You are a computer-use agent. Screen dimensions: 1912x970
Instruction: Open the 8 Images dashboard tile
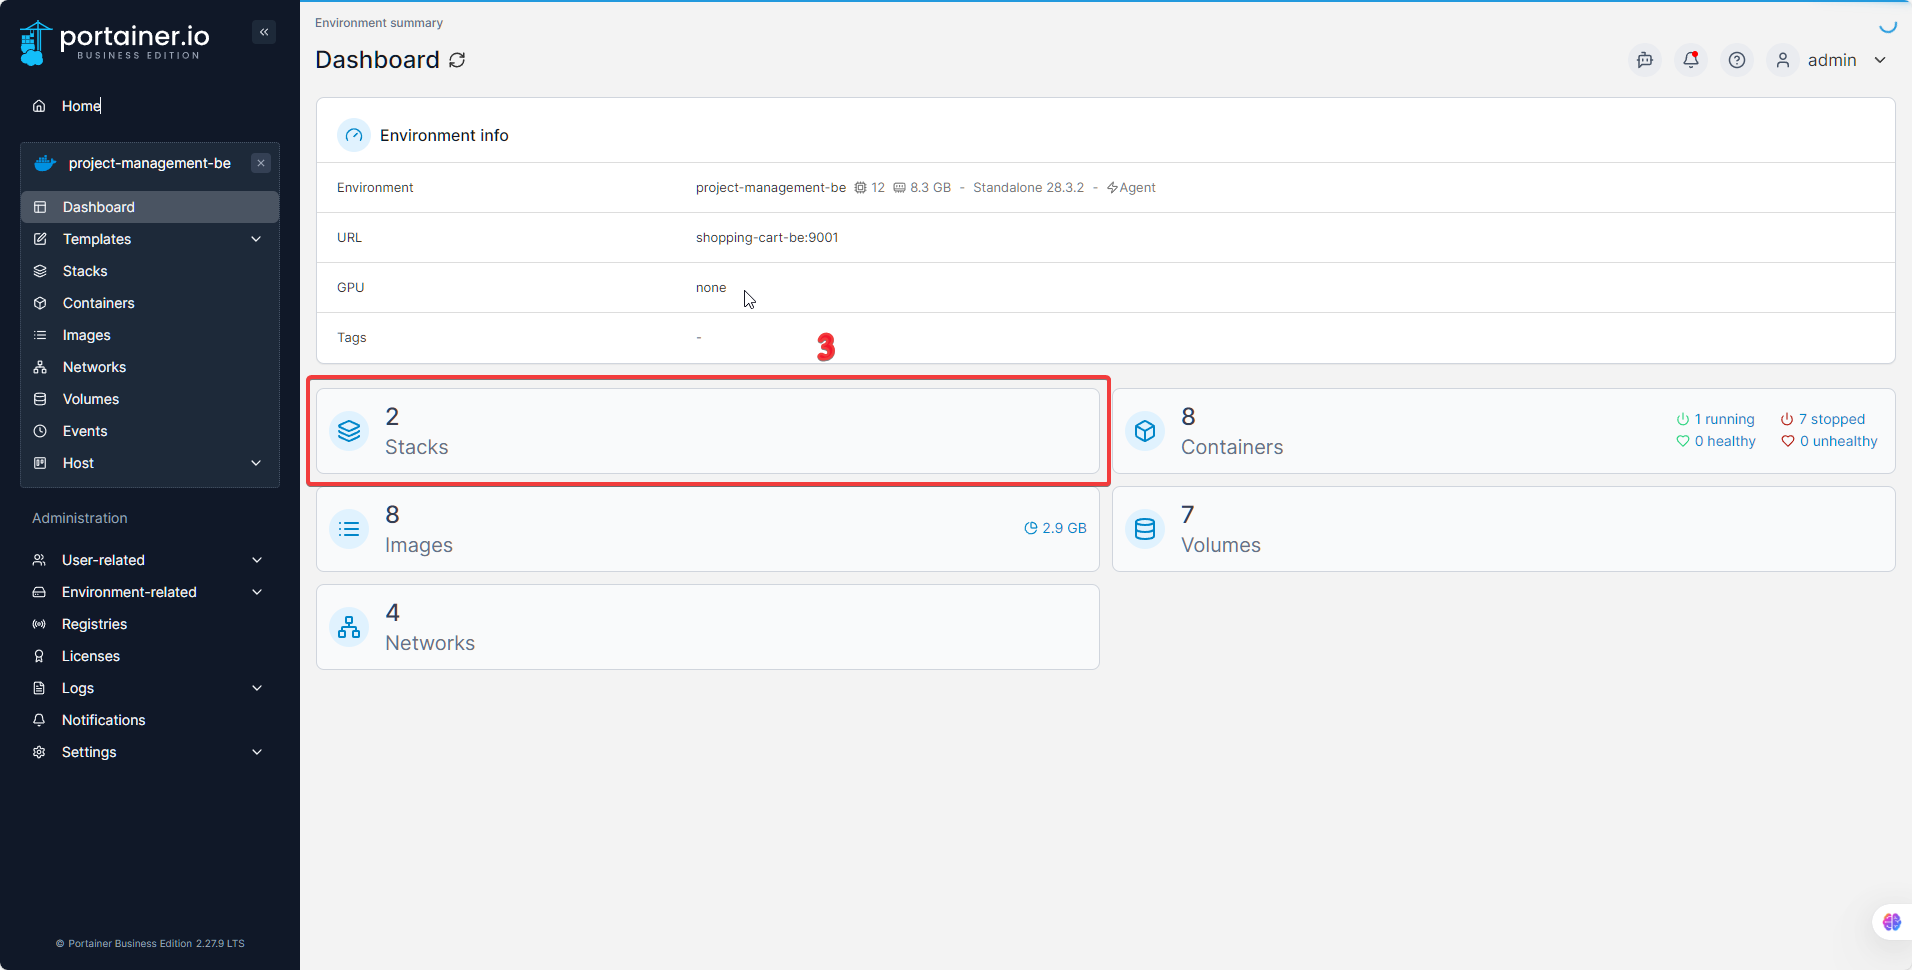pos(708,529)
